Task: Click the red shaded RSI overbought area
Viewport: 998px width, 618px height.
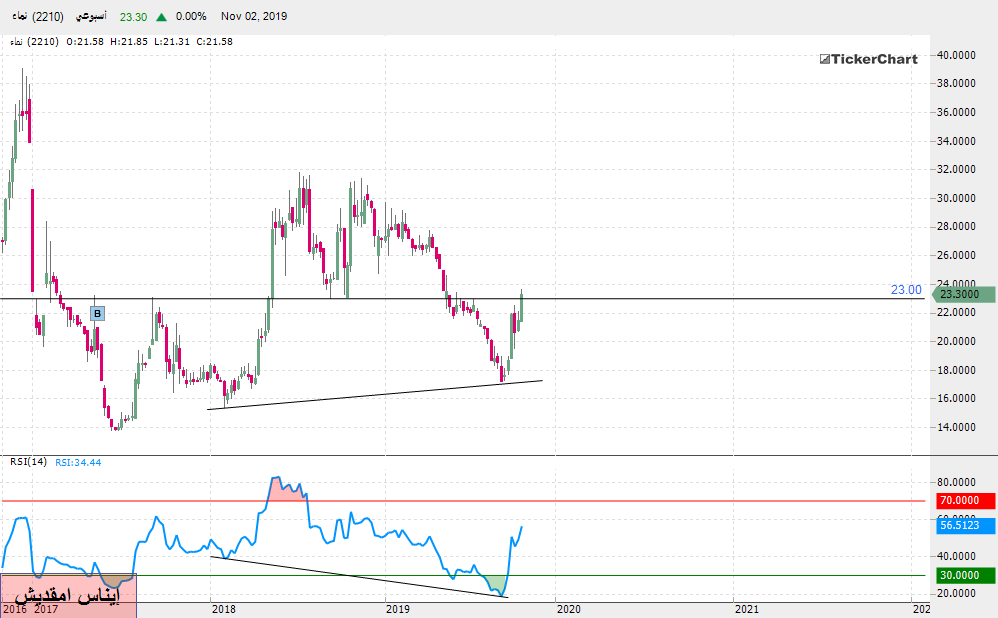Action: [x=285, y=489]
